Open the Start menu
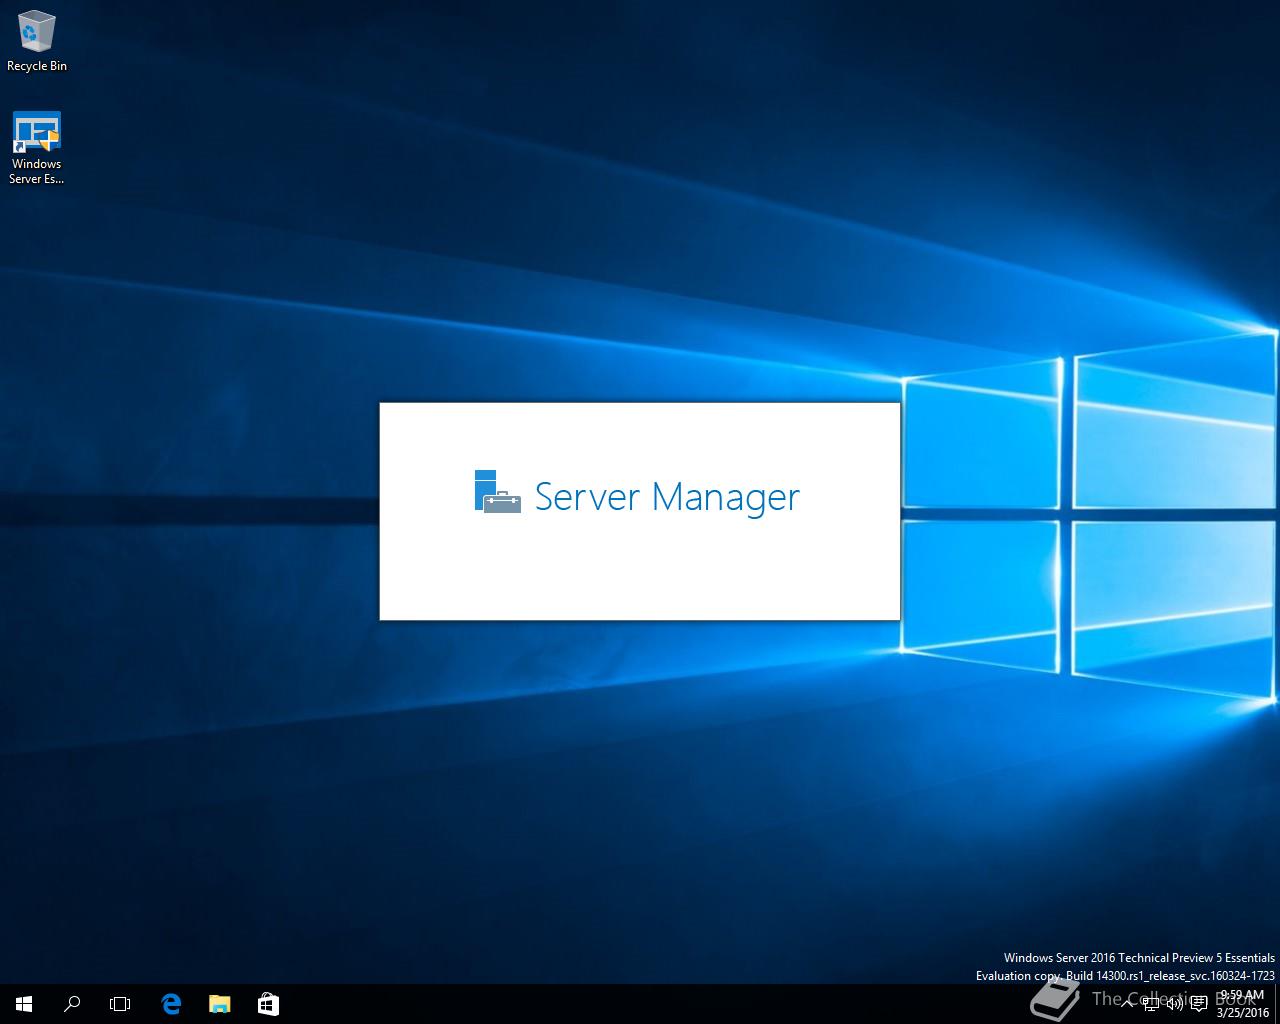The height and width of the screenshot is (1024, 1280). 24,1004
